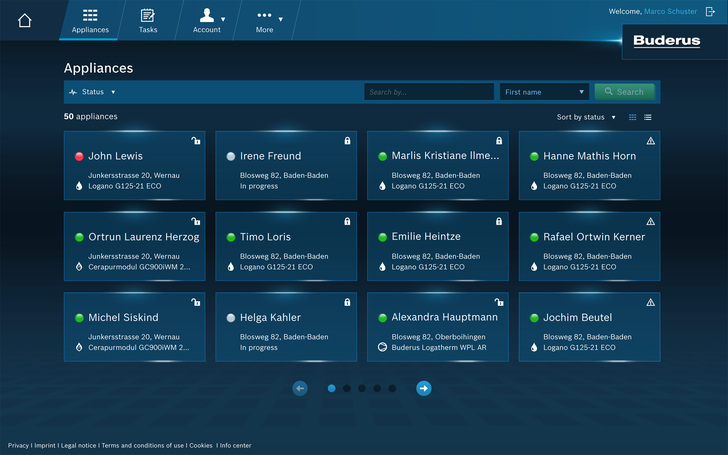Switch to grid view layout
This screenshot has width=728, height=455.
pyautogui.click(x=632, y=118)
